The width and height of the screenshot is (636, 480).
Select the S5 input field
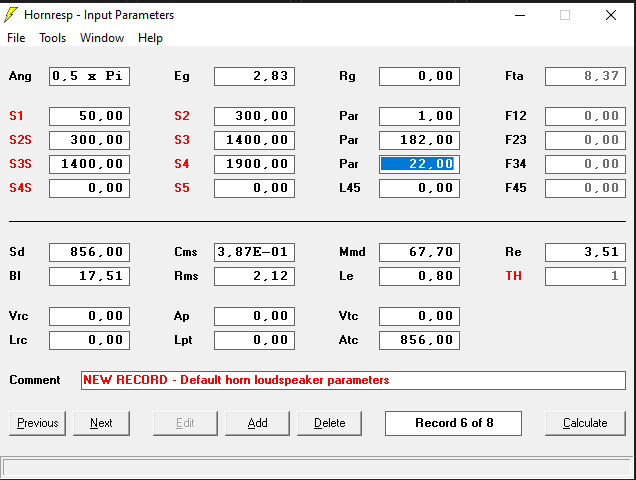(x=254, y=188)
